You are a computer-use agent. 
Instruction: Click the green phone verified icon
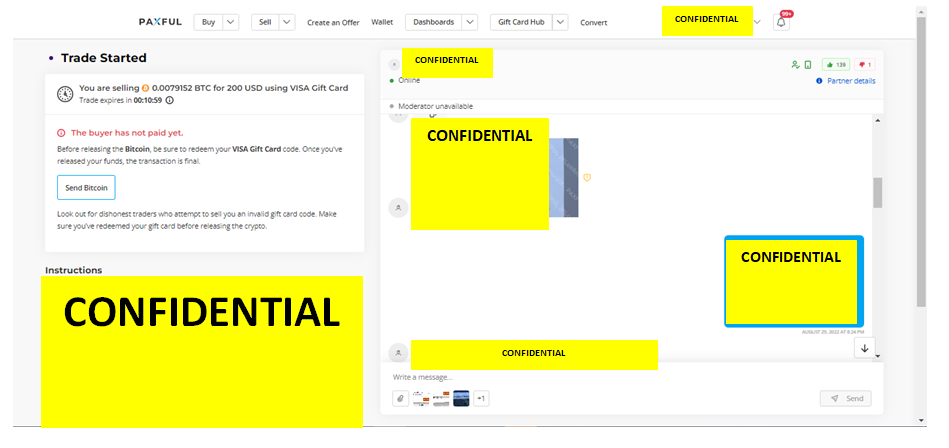click(x=808, y=65)
